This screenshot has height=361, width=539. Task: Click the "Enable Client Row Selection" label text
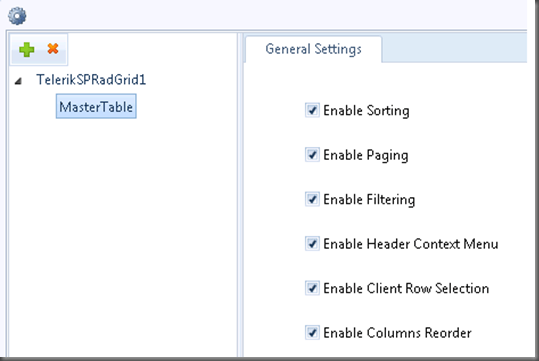406,288
